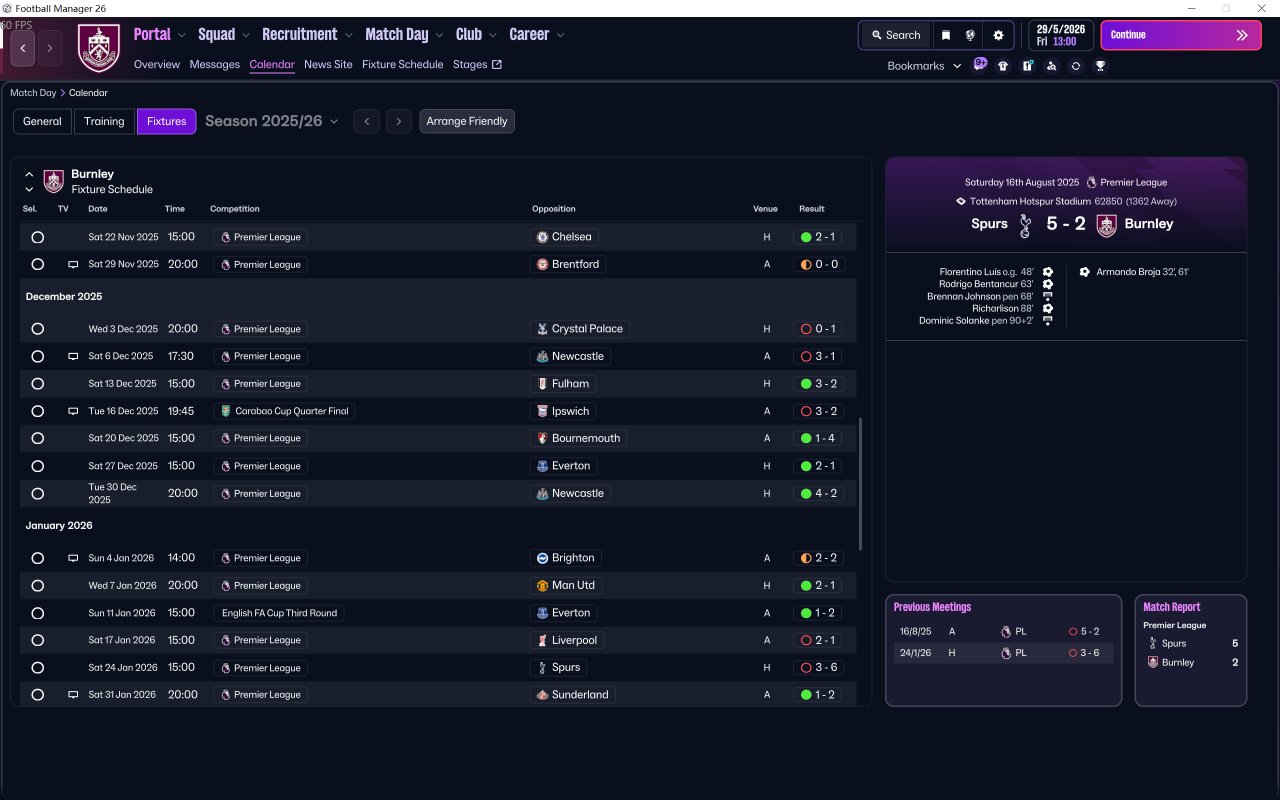Click the circular refresh icon in bookmarks bar

coord(1076,66)
